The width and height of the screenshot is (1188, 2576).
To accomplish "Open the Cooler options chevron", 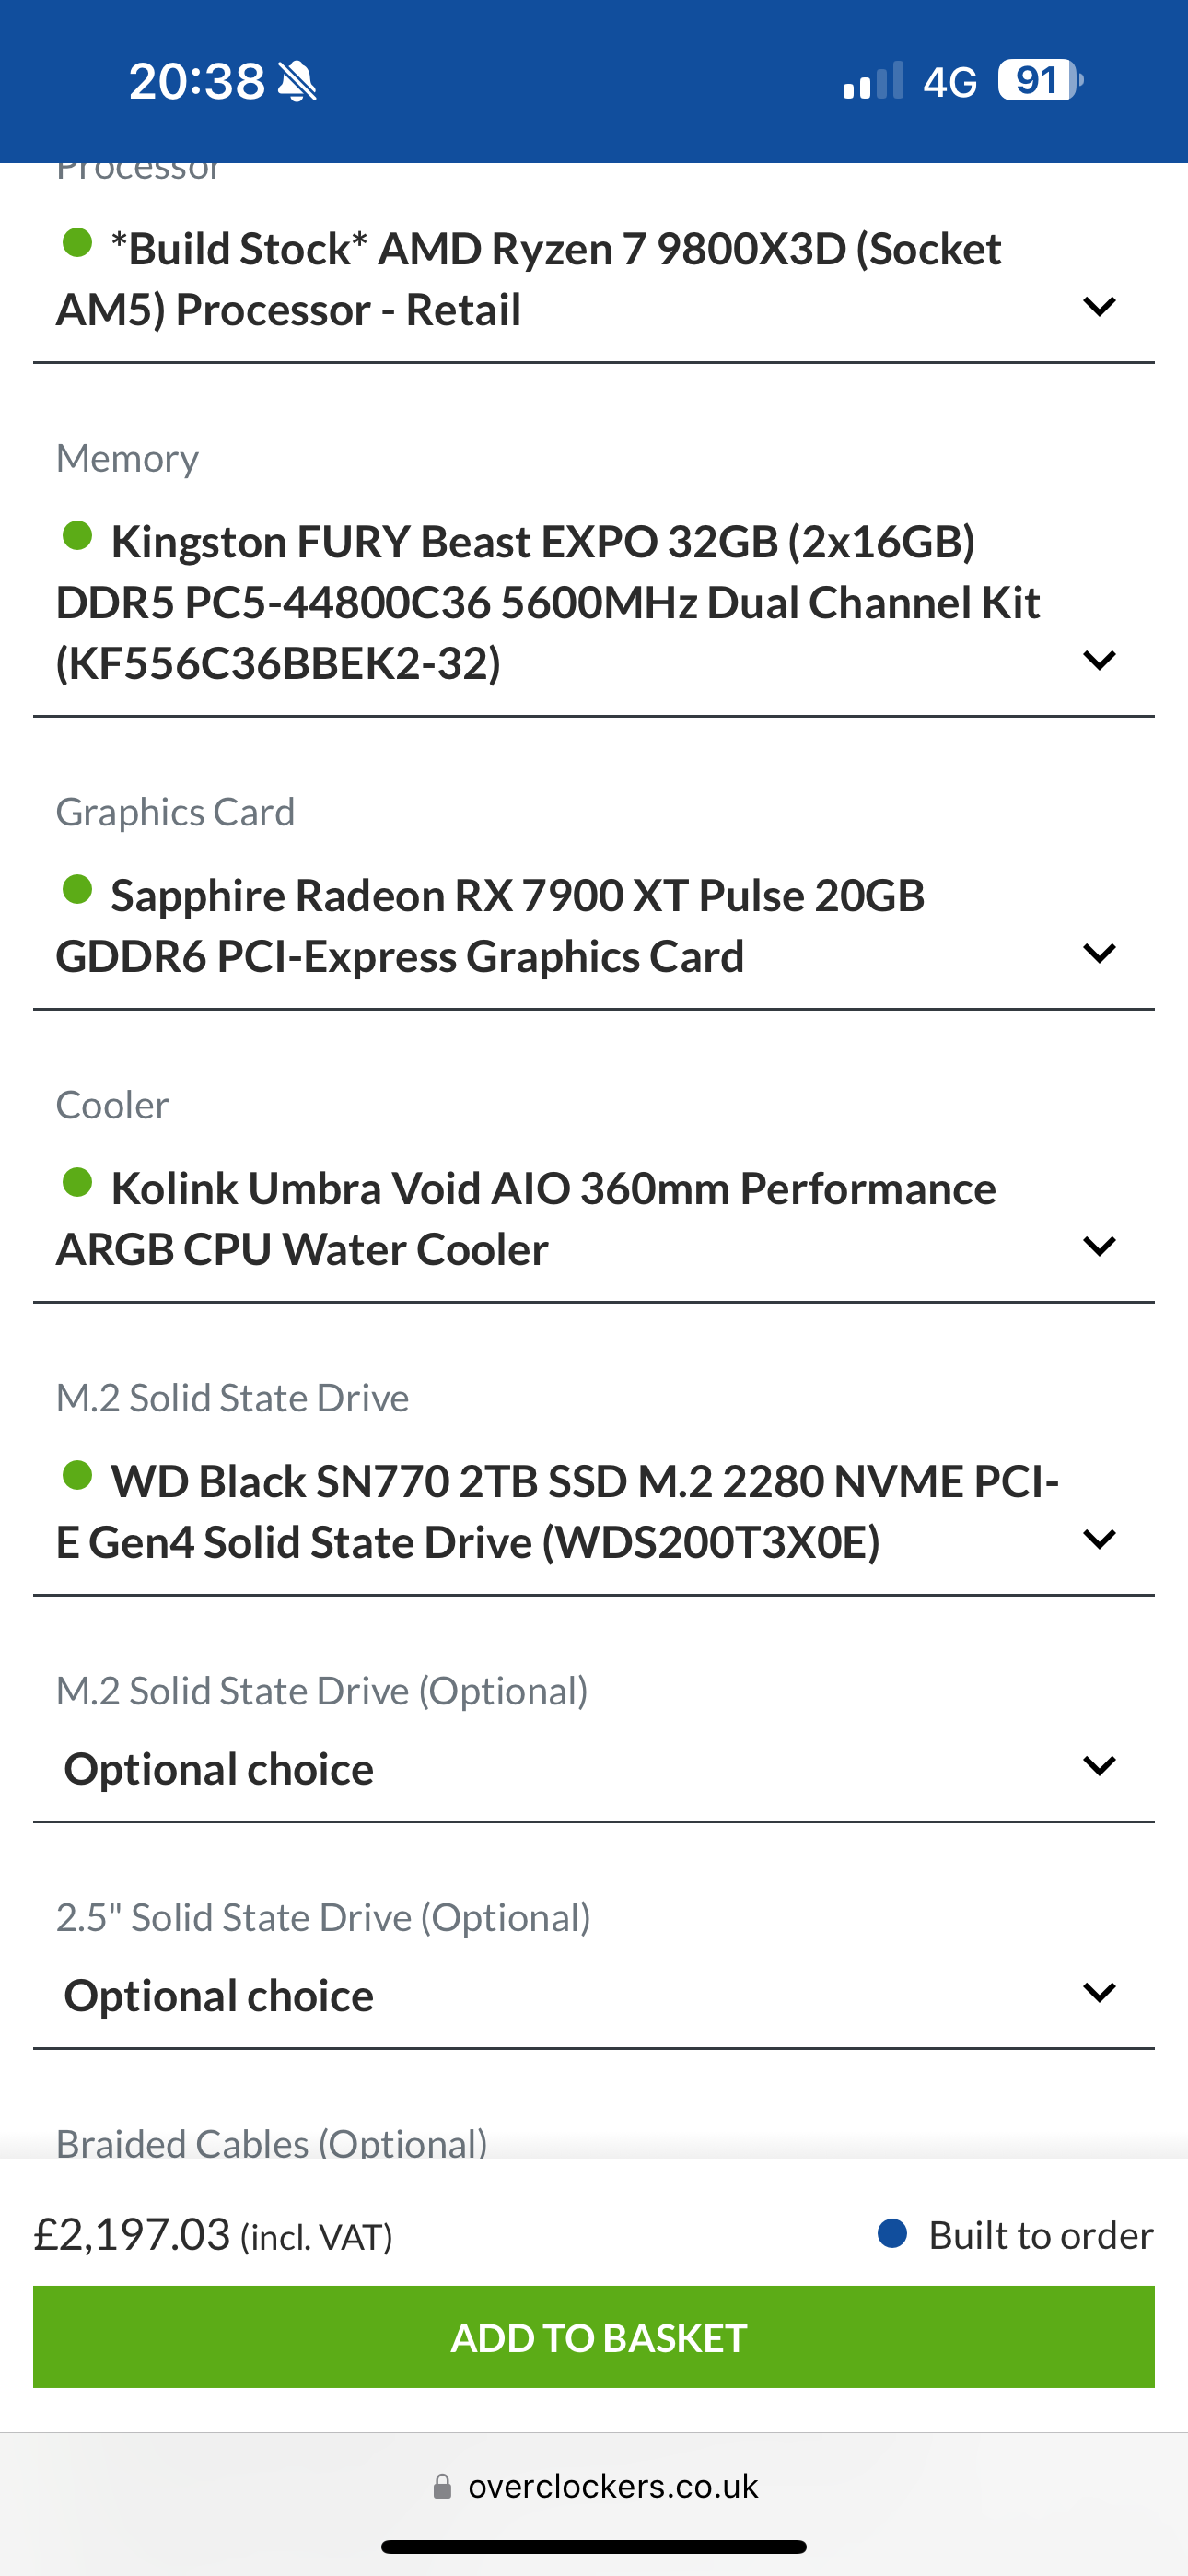I will click(x=1099, y=1246).
